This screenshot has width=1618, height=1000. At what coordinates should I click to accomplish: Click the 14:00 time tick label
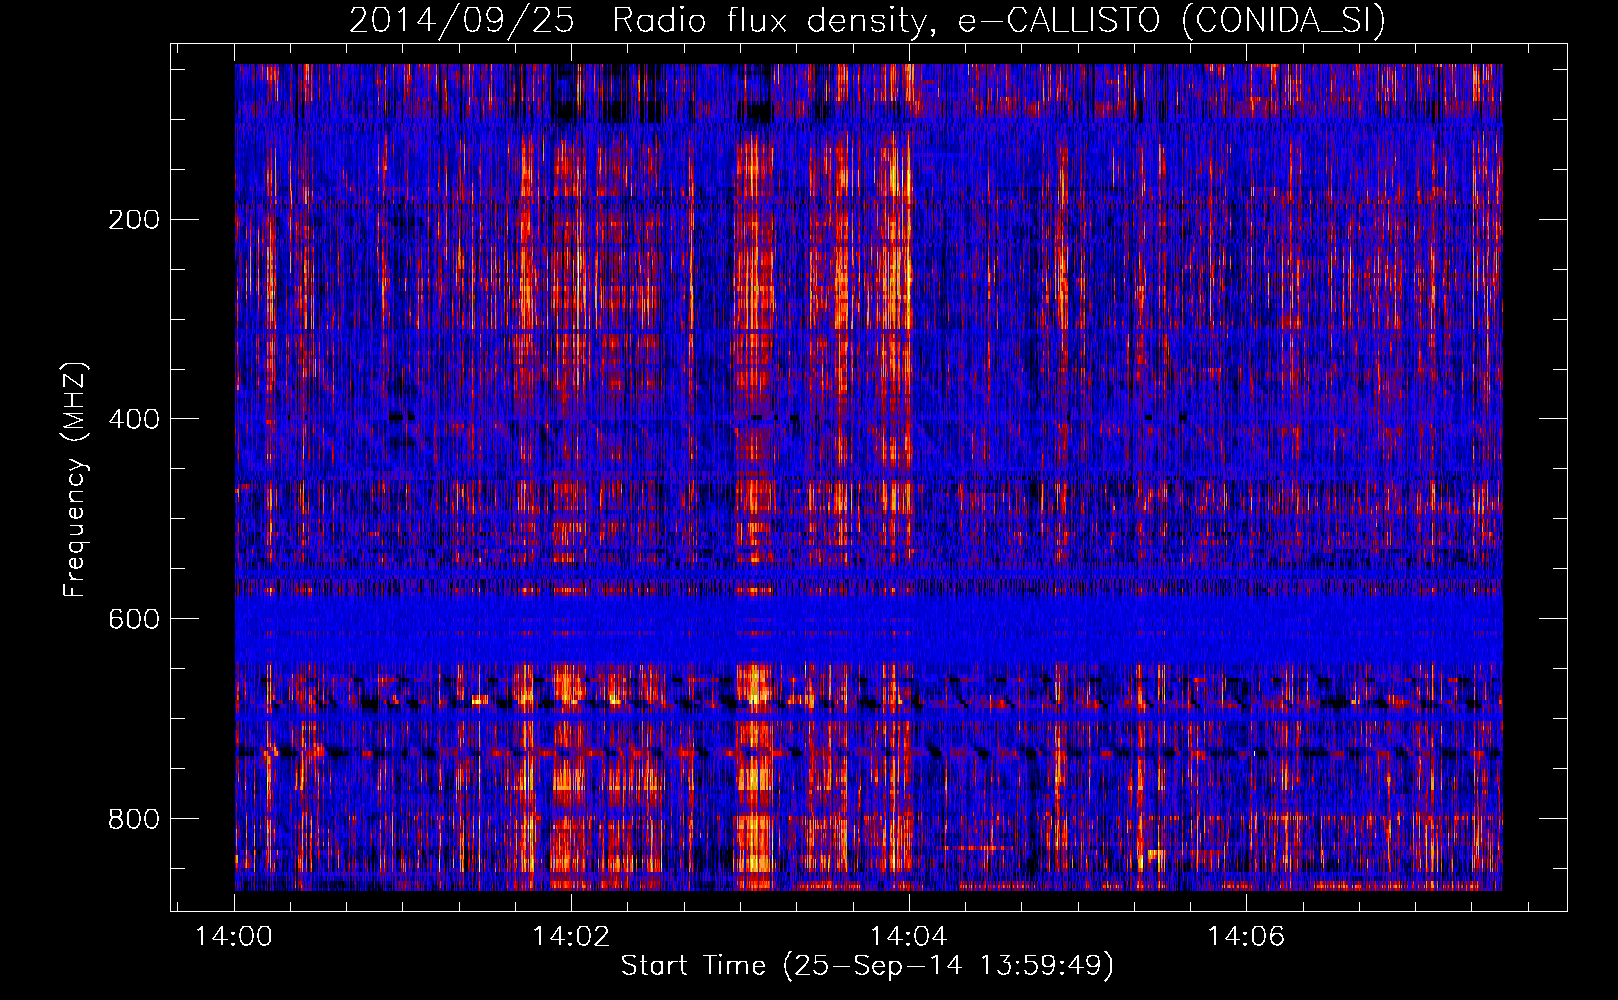[x=234, y=936]
